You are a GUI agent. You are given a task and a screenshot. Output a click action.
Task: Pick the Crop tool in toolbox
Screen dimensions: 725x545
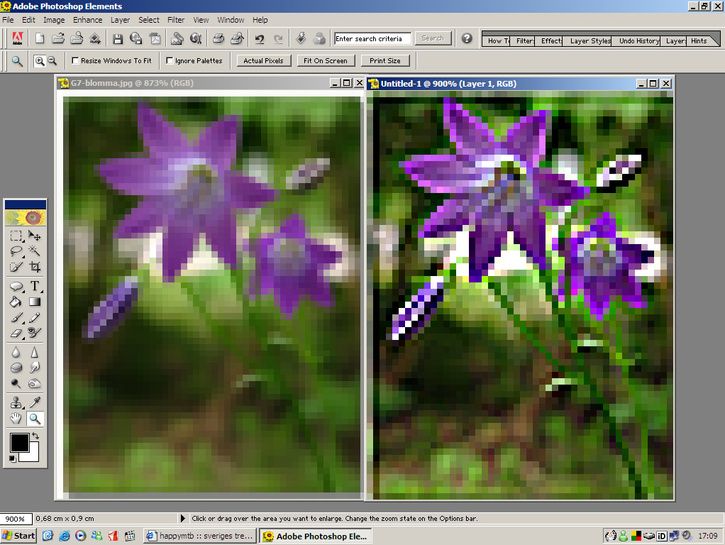[34, 267]
